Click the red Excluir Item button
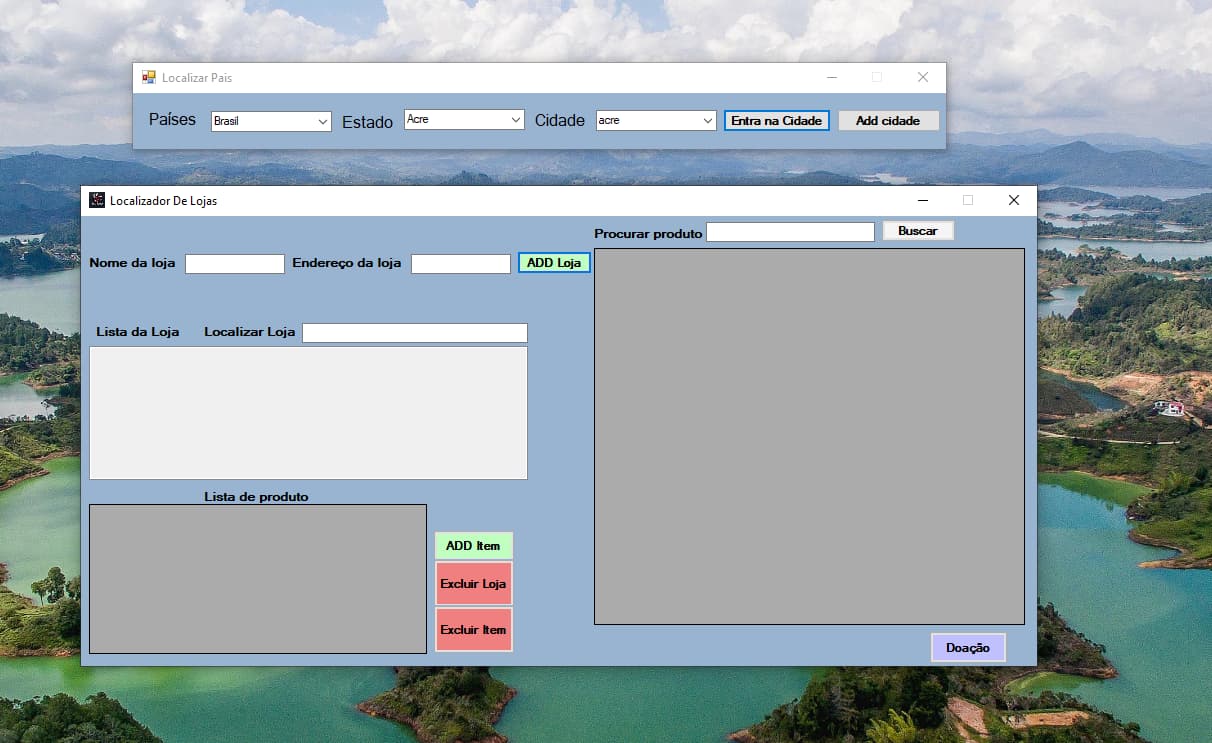1212x743 pixels. (473, 630)
